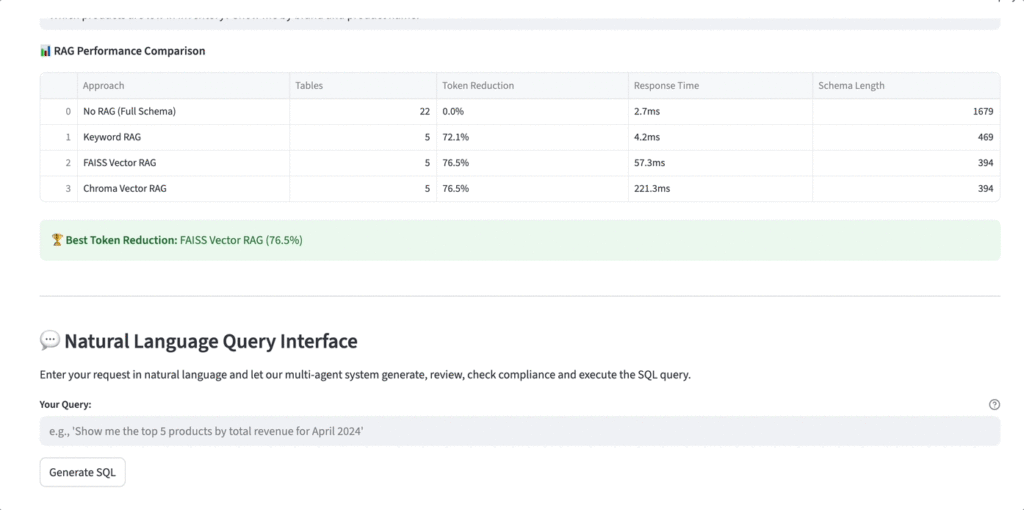Focus the Your Query text input

pyautogui.click(x=519, y=431)
